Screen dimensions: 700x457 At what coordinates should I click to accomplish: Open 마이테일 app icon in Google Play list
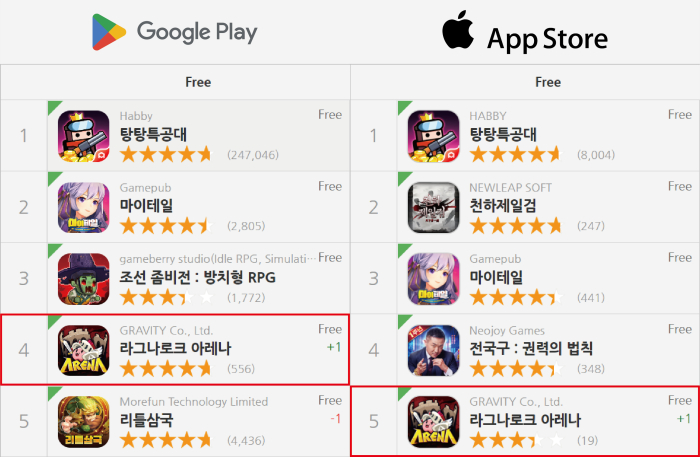point(83,208)
